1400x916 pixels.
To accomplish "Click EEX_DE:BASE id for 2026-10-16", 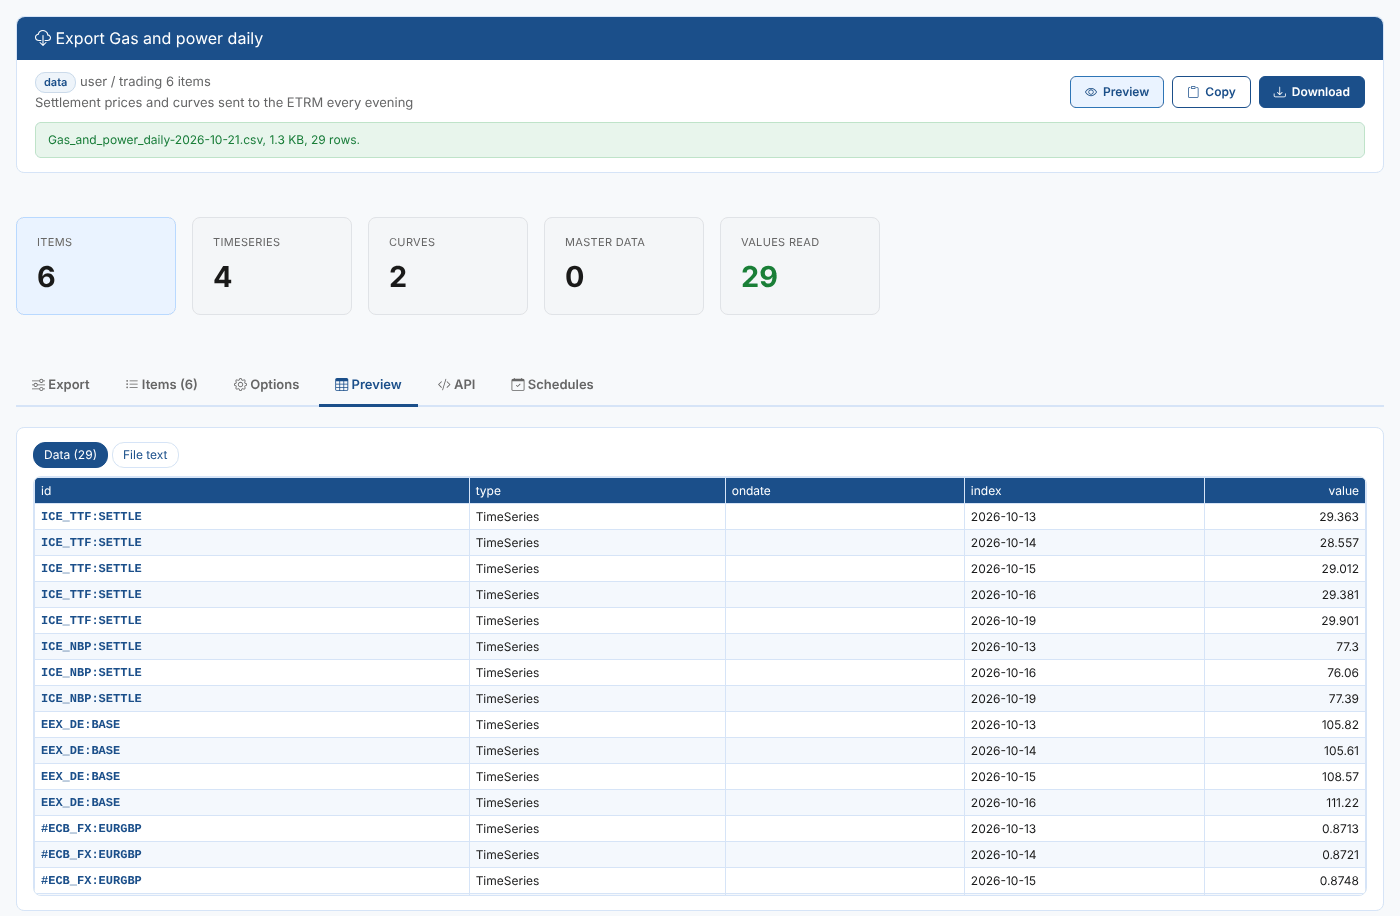I will point(80,803).
